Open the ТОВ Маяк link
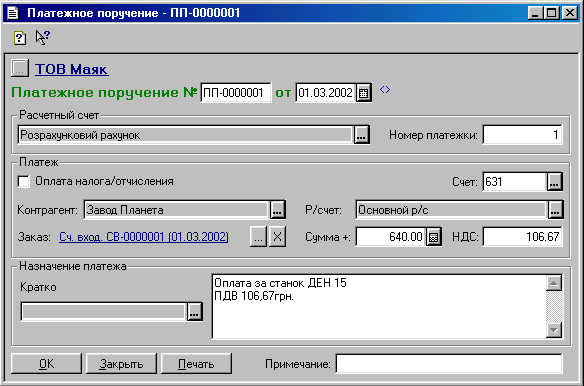Image resolution: width=584 pixels, height=386 pixels. pos(72,69)
